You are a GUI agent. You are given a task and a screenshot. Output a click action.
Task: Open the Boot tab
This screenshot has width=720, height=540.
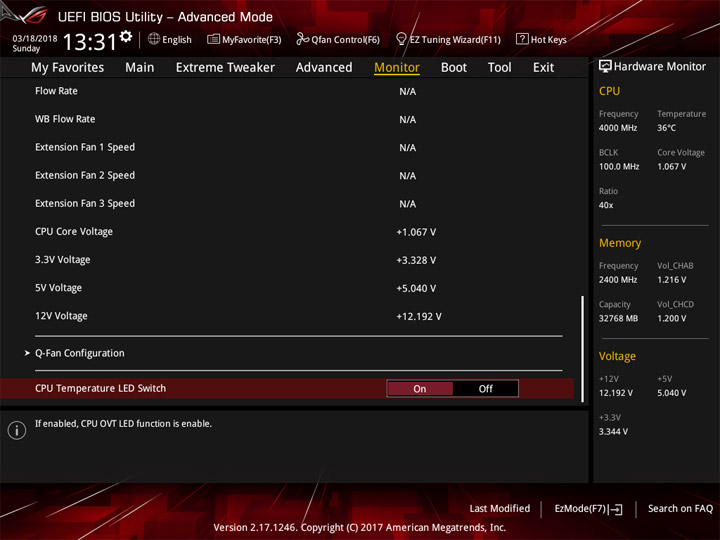[454, 68]
